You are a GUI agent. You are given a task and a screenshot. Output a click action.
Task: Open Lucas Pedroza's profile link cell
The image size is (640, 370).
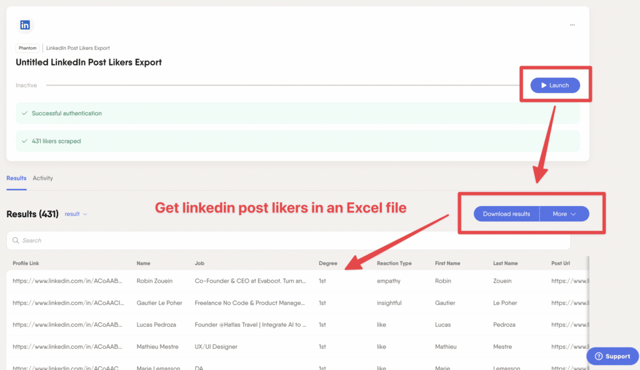pos(67,325)
